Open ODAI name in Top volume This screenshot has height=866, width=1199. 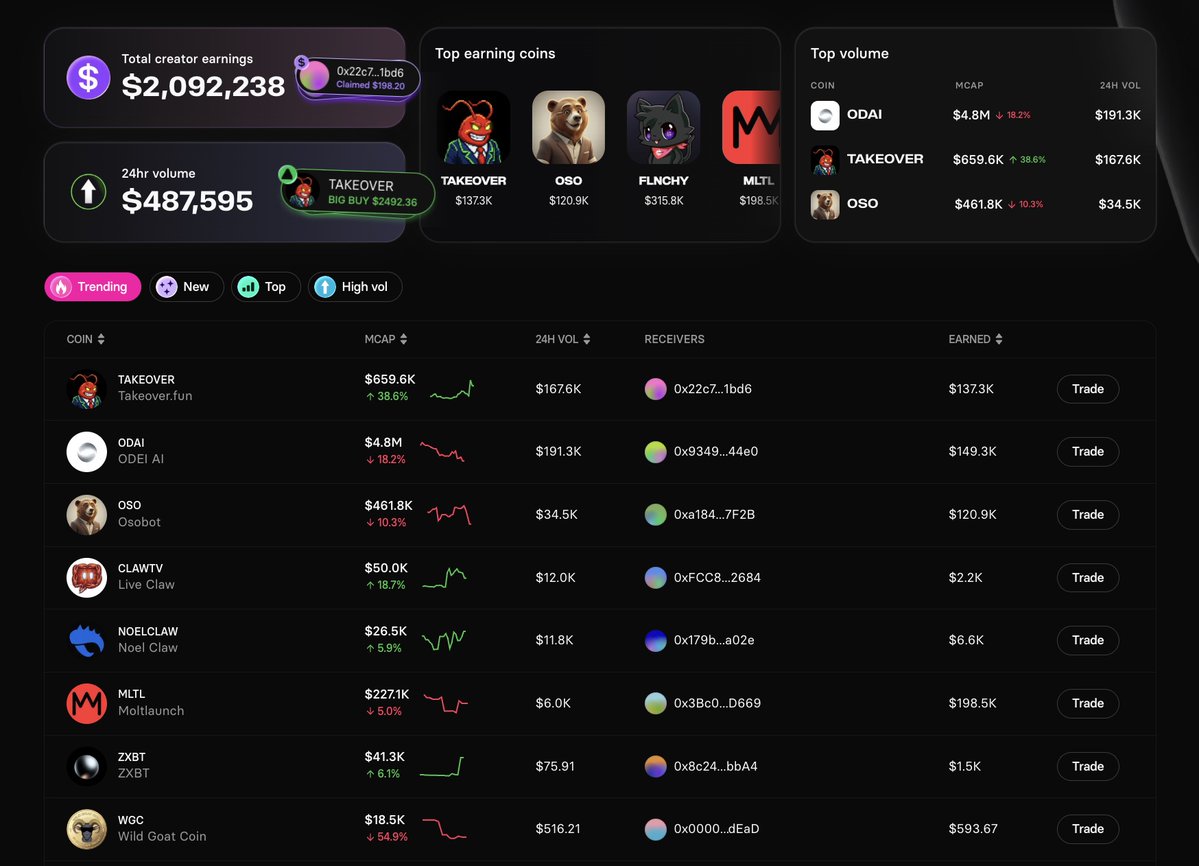click(864, 115)
